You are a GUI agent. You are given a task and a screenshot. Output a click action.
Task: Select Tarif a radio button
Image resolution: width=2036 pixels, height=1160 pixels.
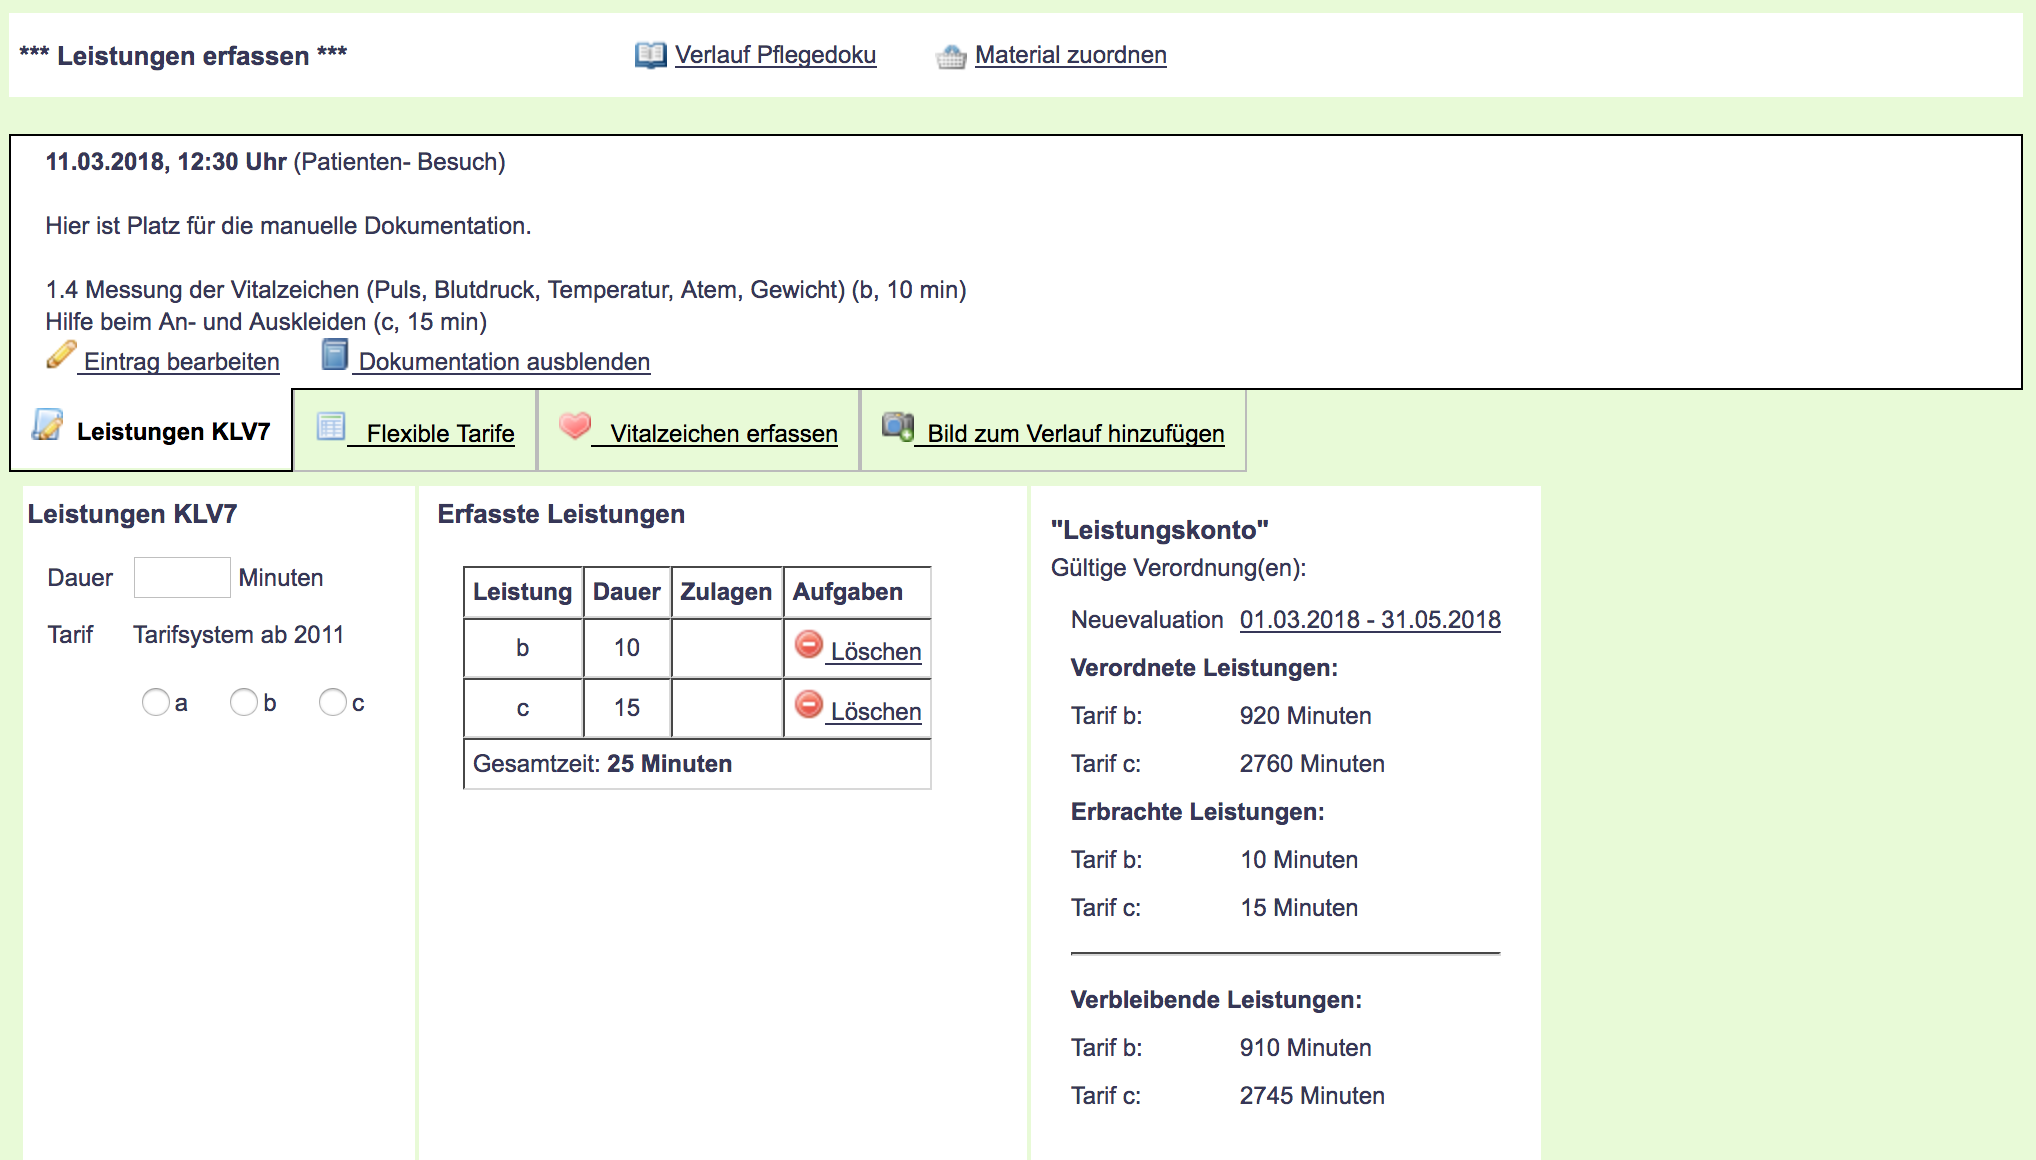tap(156, 703)
